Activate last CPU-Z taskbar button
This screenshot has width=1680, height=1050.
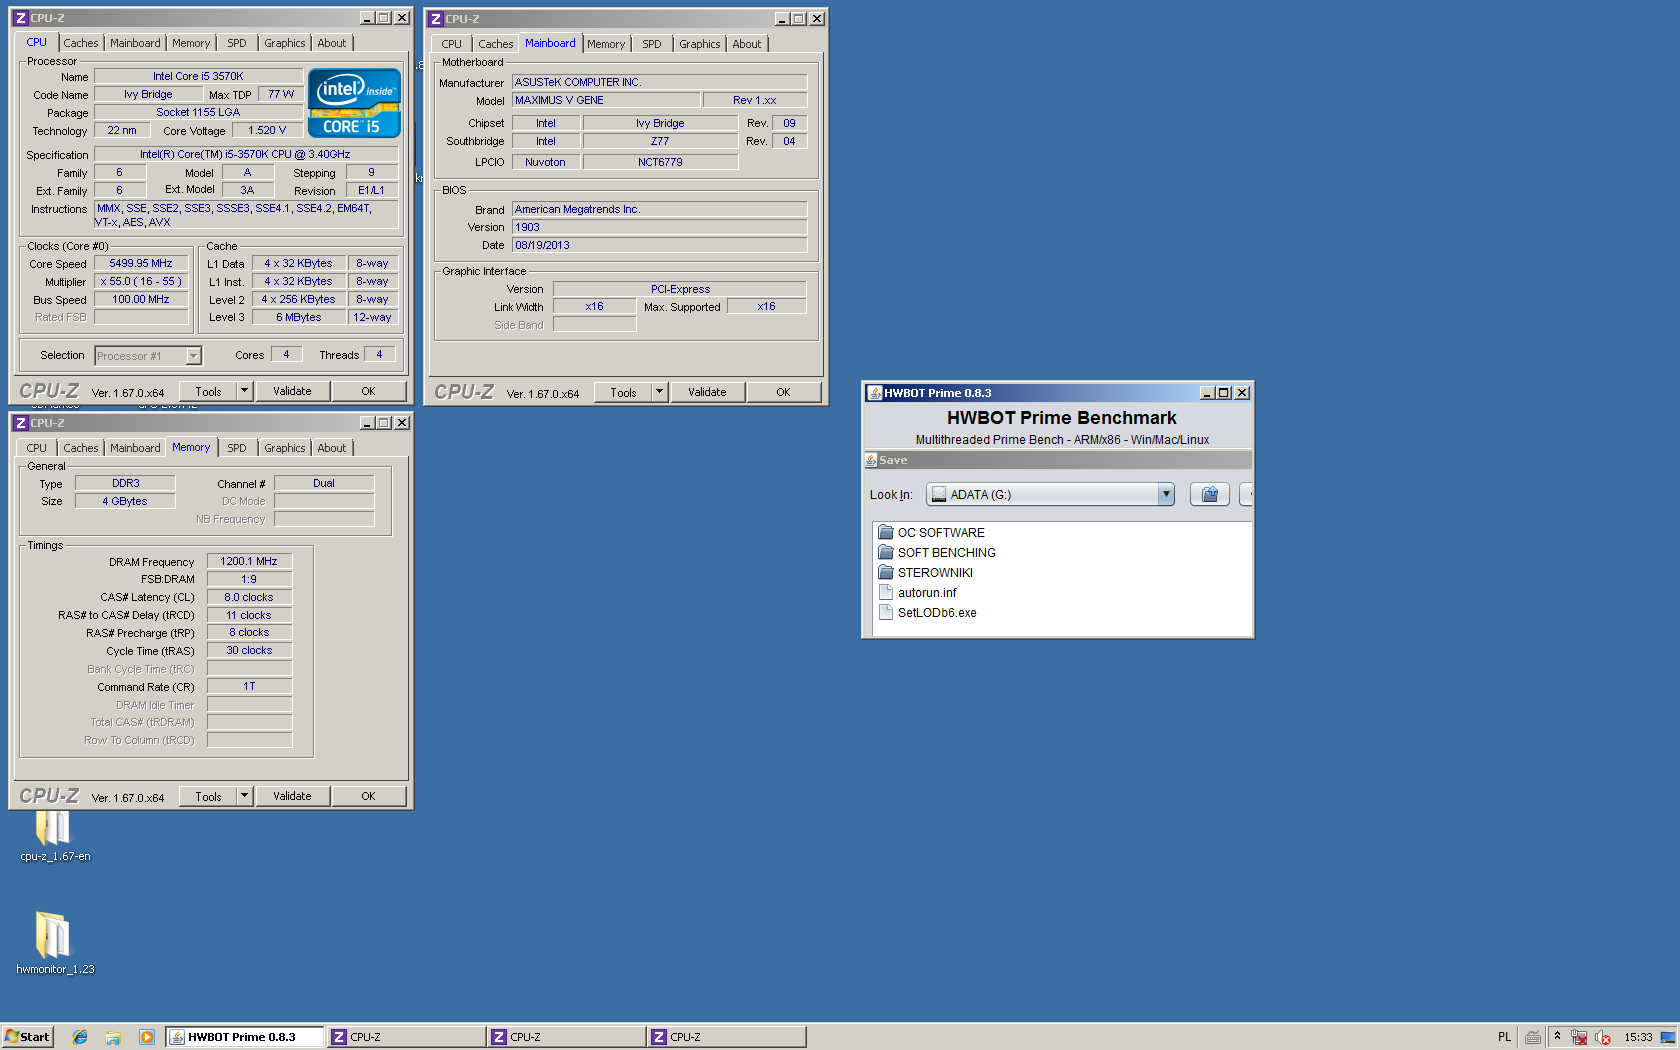[x=726, y=1037]
